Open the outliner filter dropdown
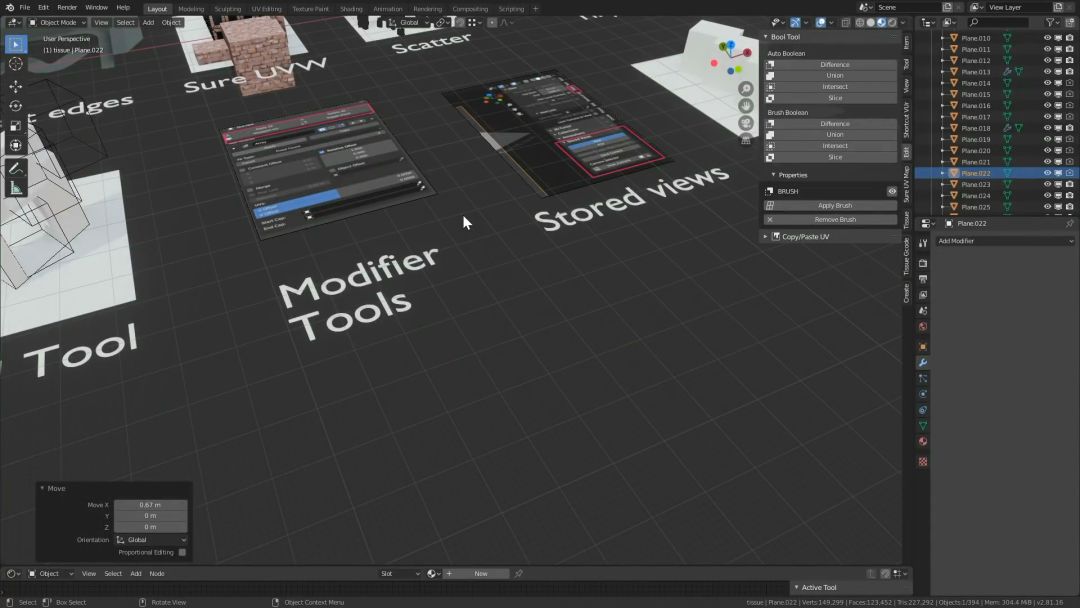Viewport: 1080px width, 608px height. point(1052,23)
